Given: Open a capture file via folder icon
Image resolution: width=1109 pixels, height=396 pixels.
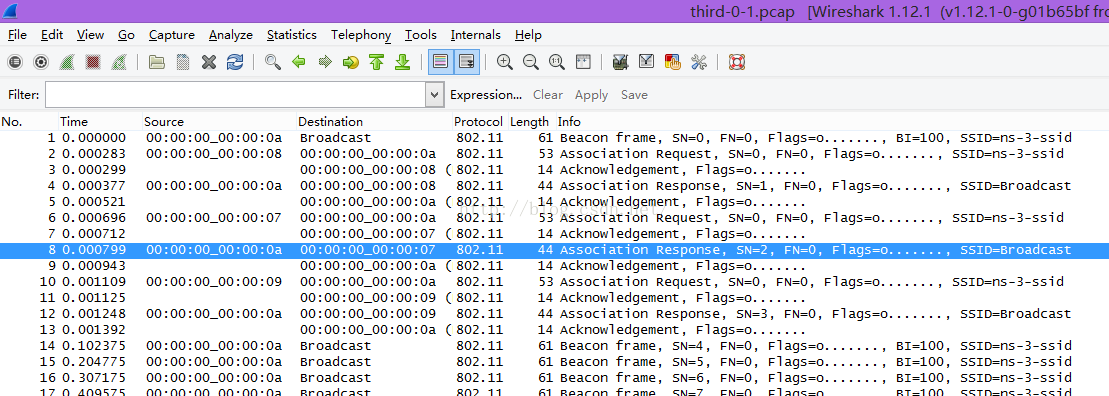Looking at the screenshot, I should [x=157, y=62].
